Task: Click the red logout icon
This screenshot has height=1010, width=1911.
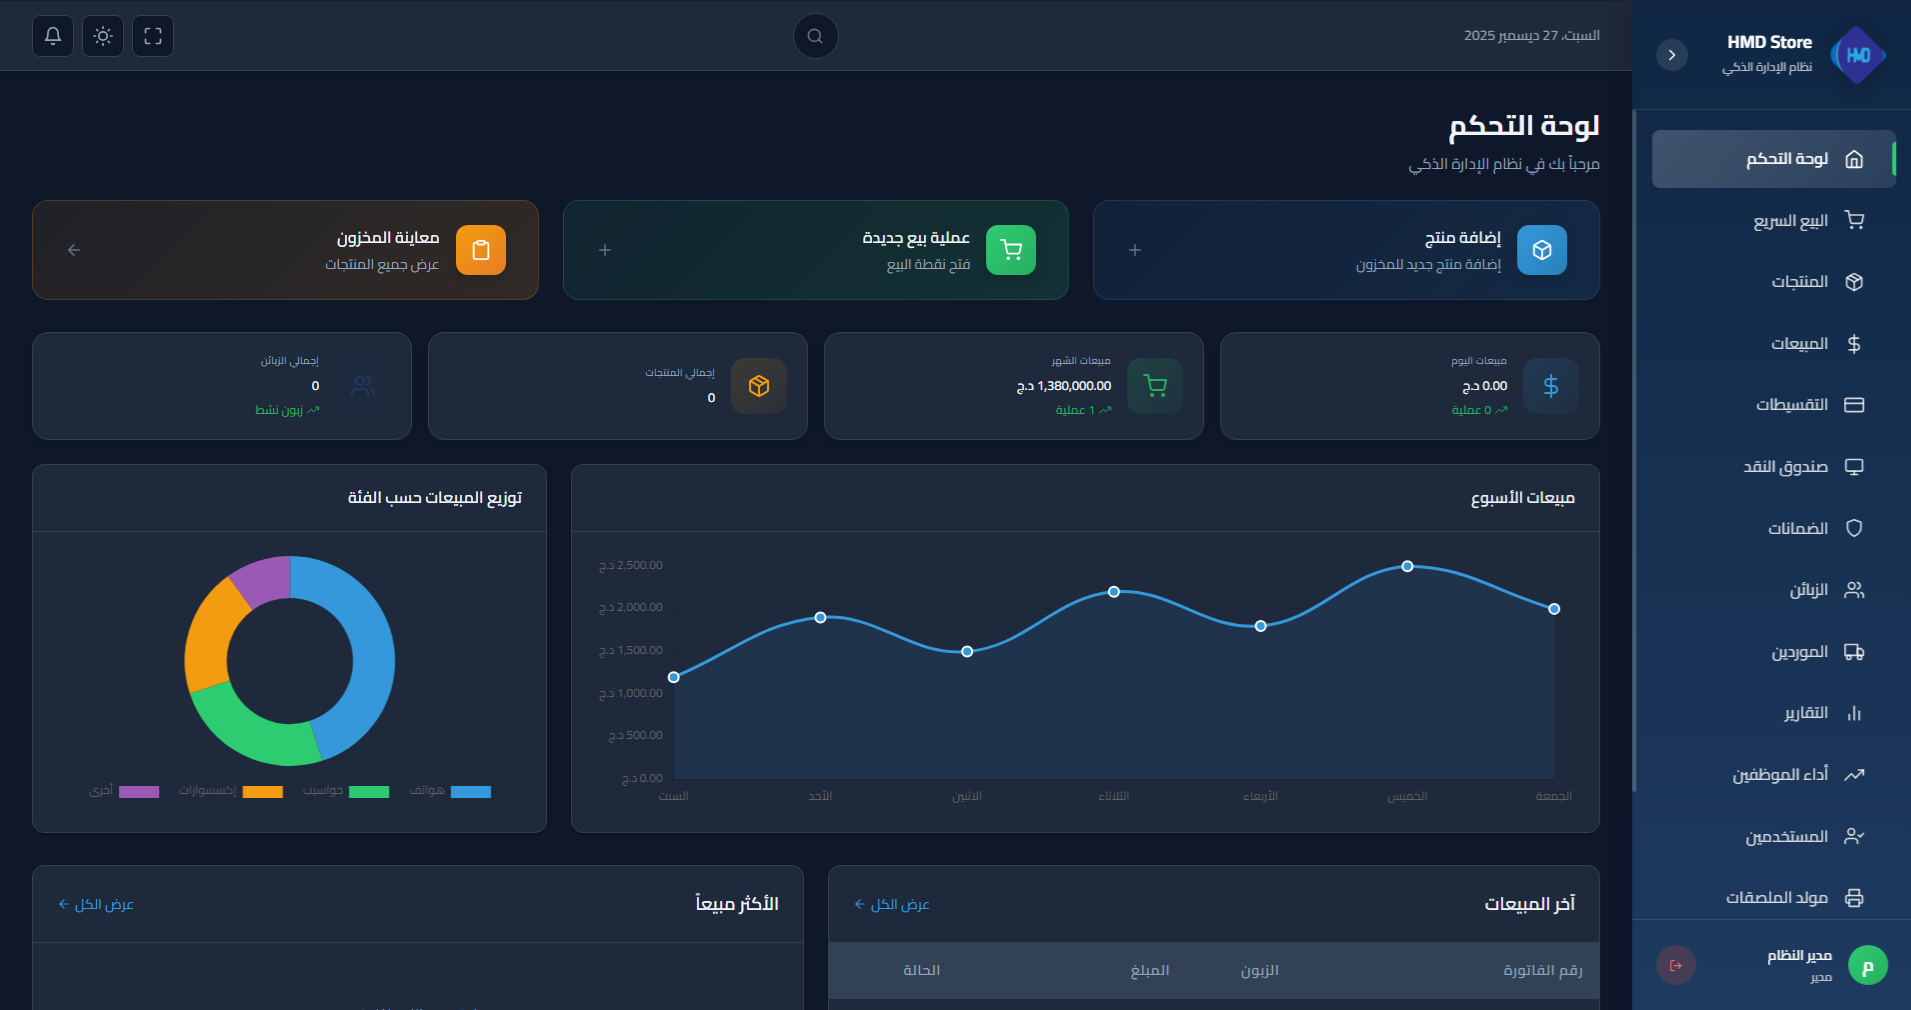Action: 1676,965
